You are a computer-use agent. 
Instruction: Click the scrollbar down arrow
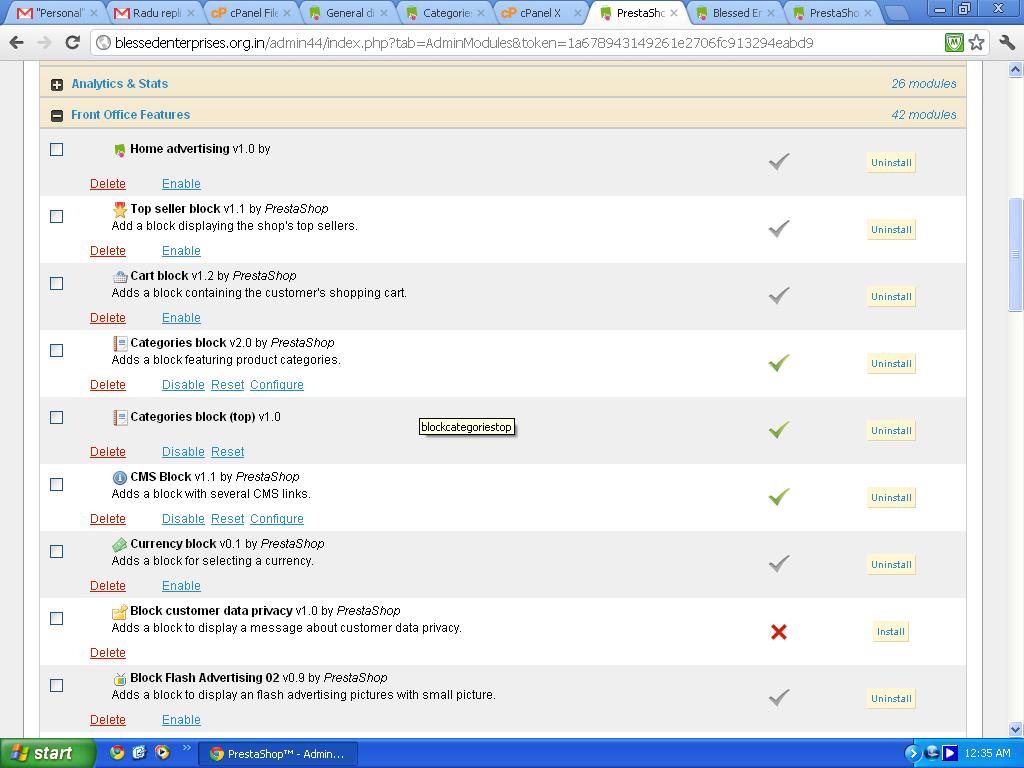1016,729
